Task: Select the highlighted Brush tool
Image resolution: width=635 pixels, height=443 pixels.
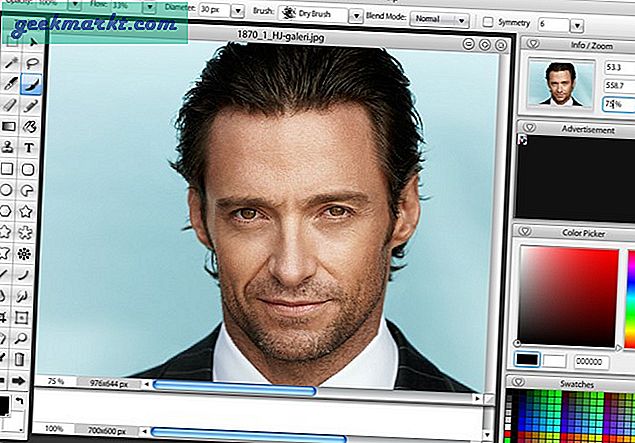Action: pyautogui.click(x=31, y=84)
